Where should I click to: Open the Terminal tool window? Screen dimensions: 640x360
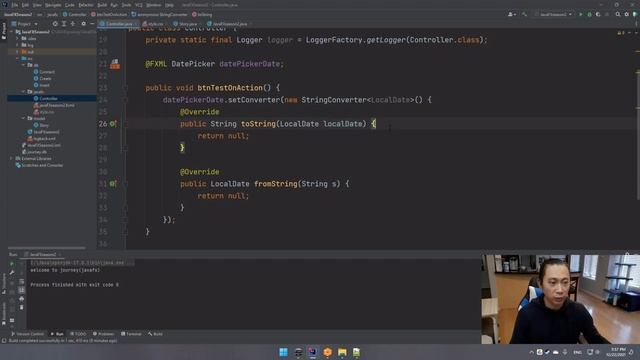[x=131, y=334]
